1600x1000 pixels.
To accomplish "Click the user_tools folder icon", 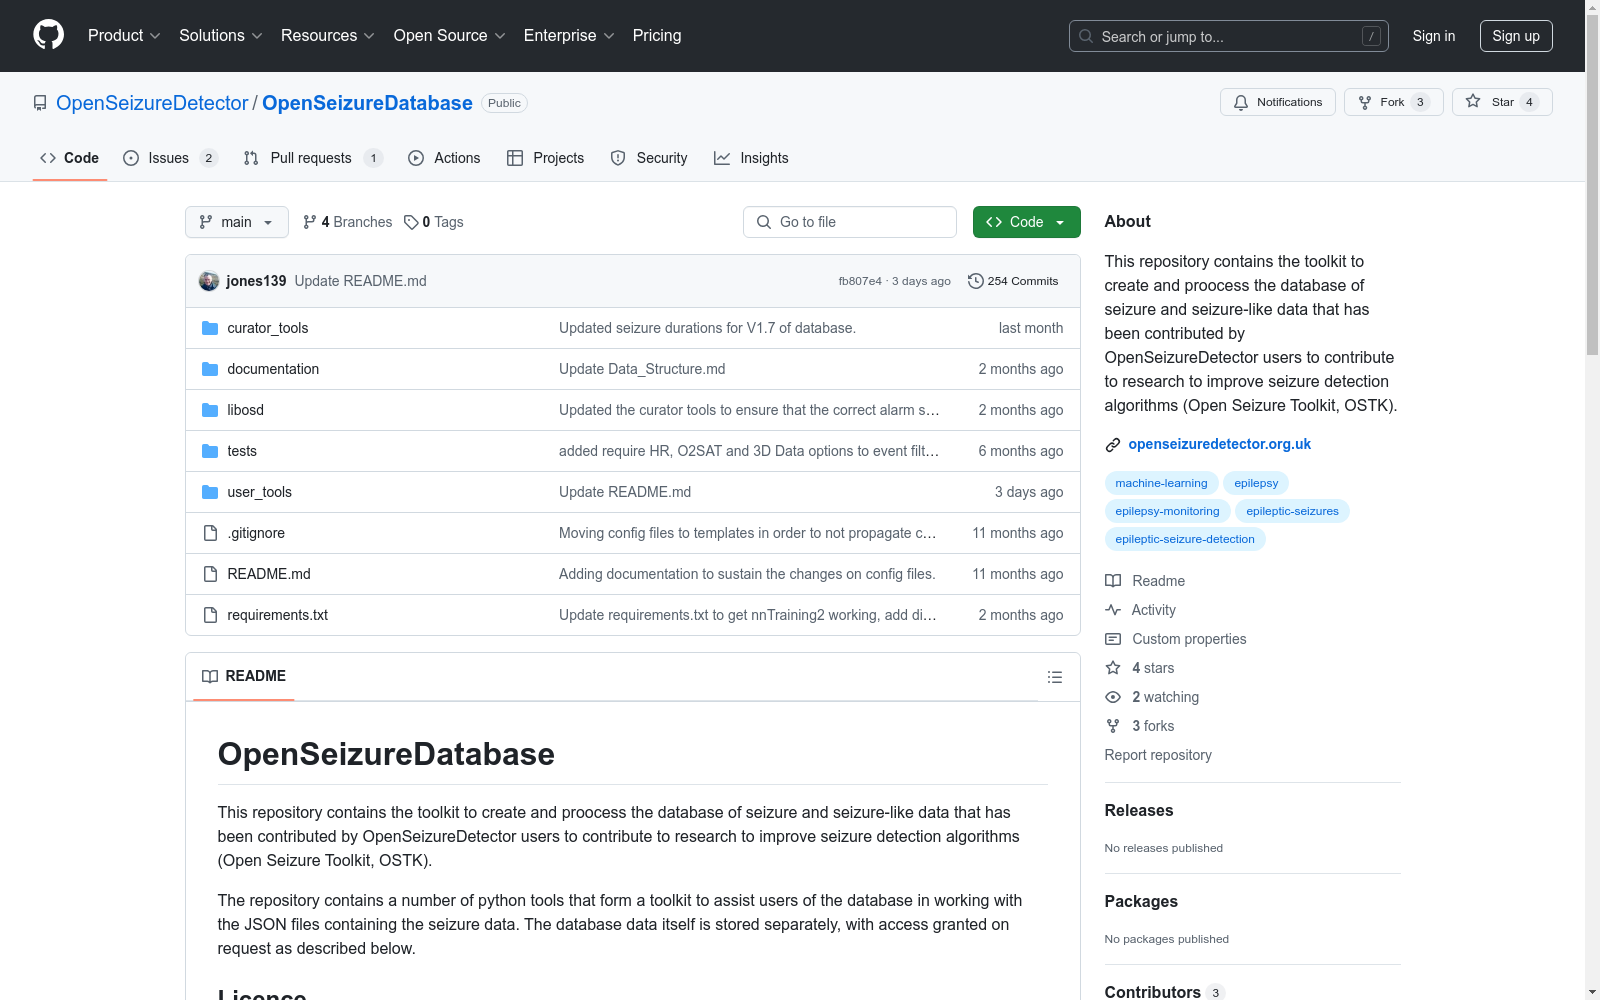I will click(x=210, y=492).
